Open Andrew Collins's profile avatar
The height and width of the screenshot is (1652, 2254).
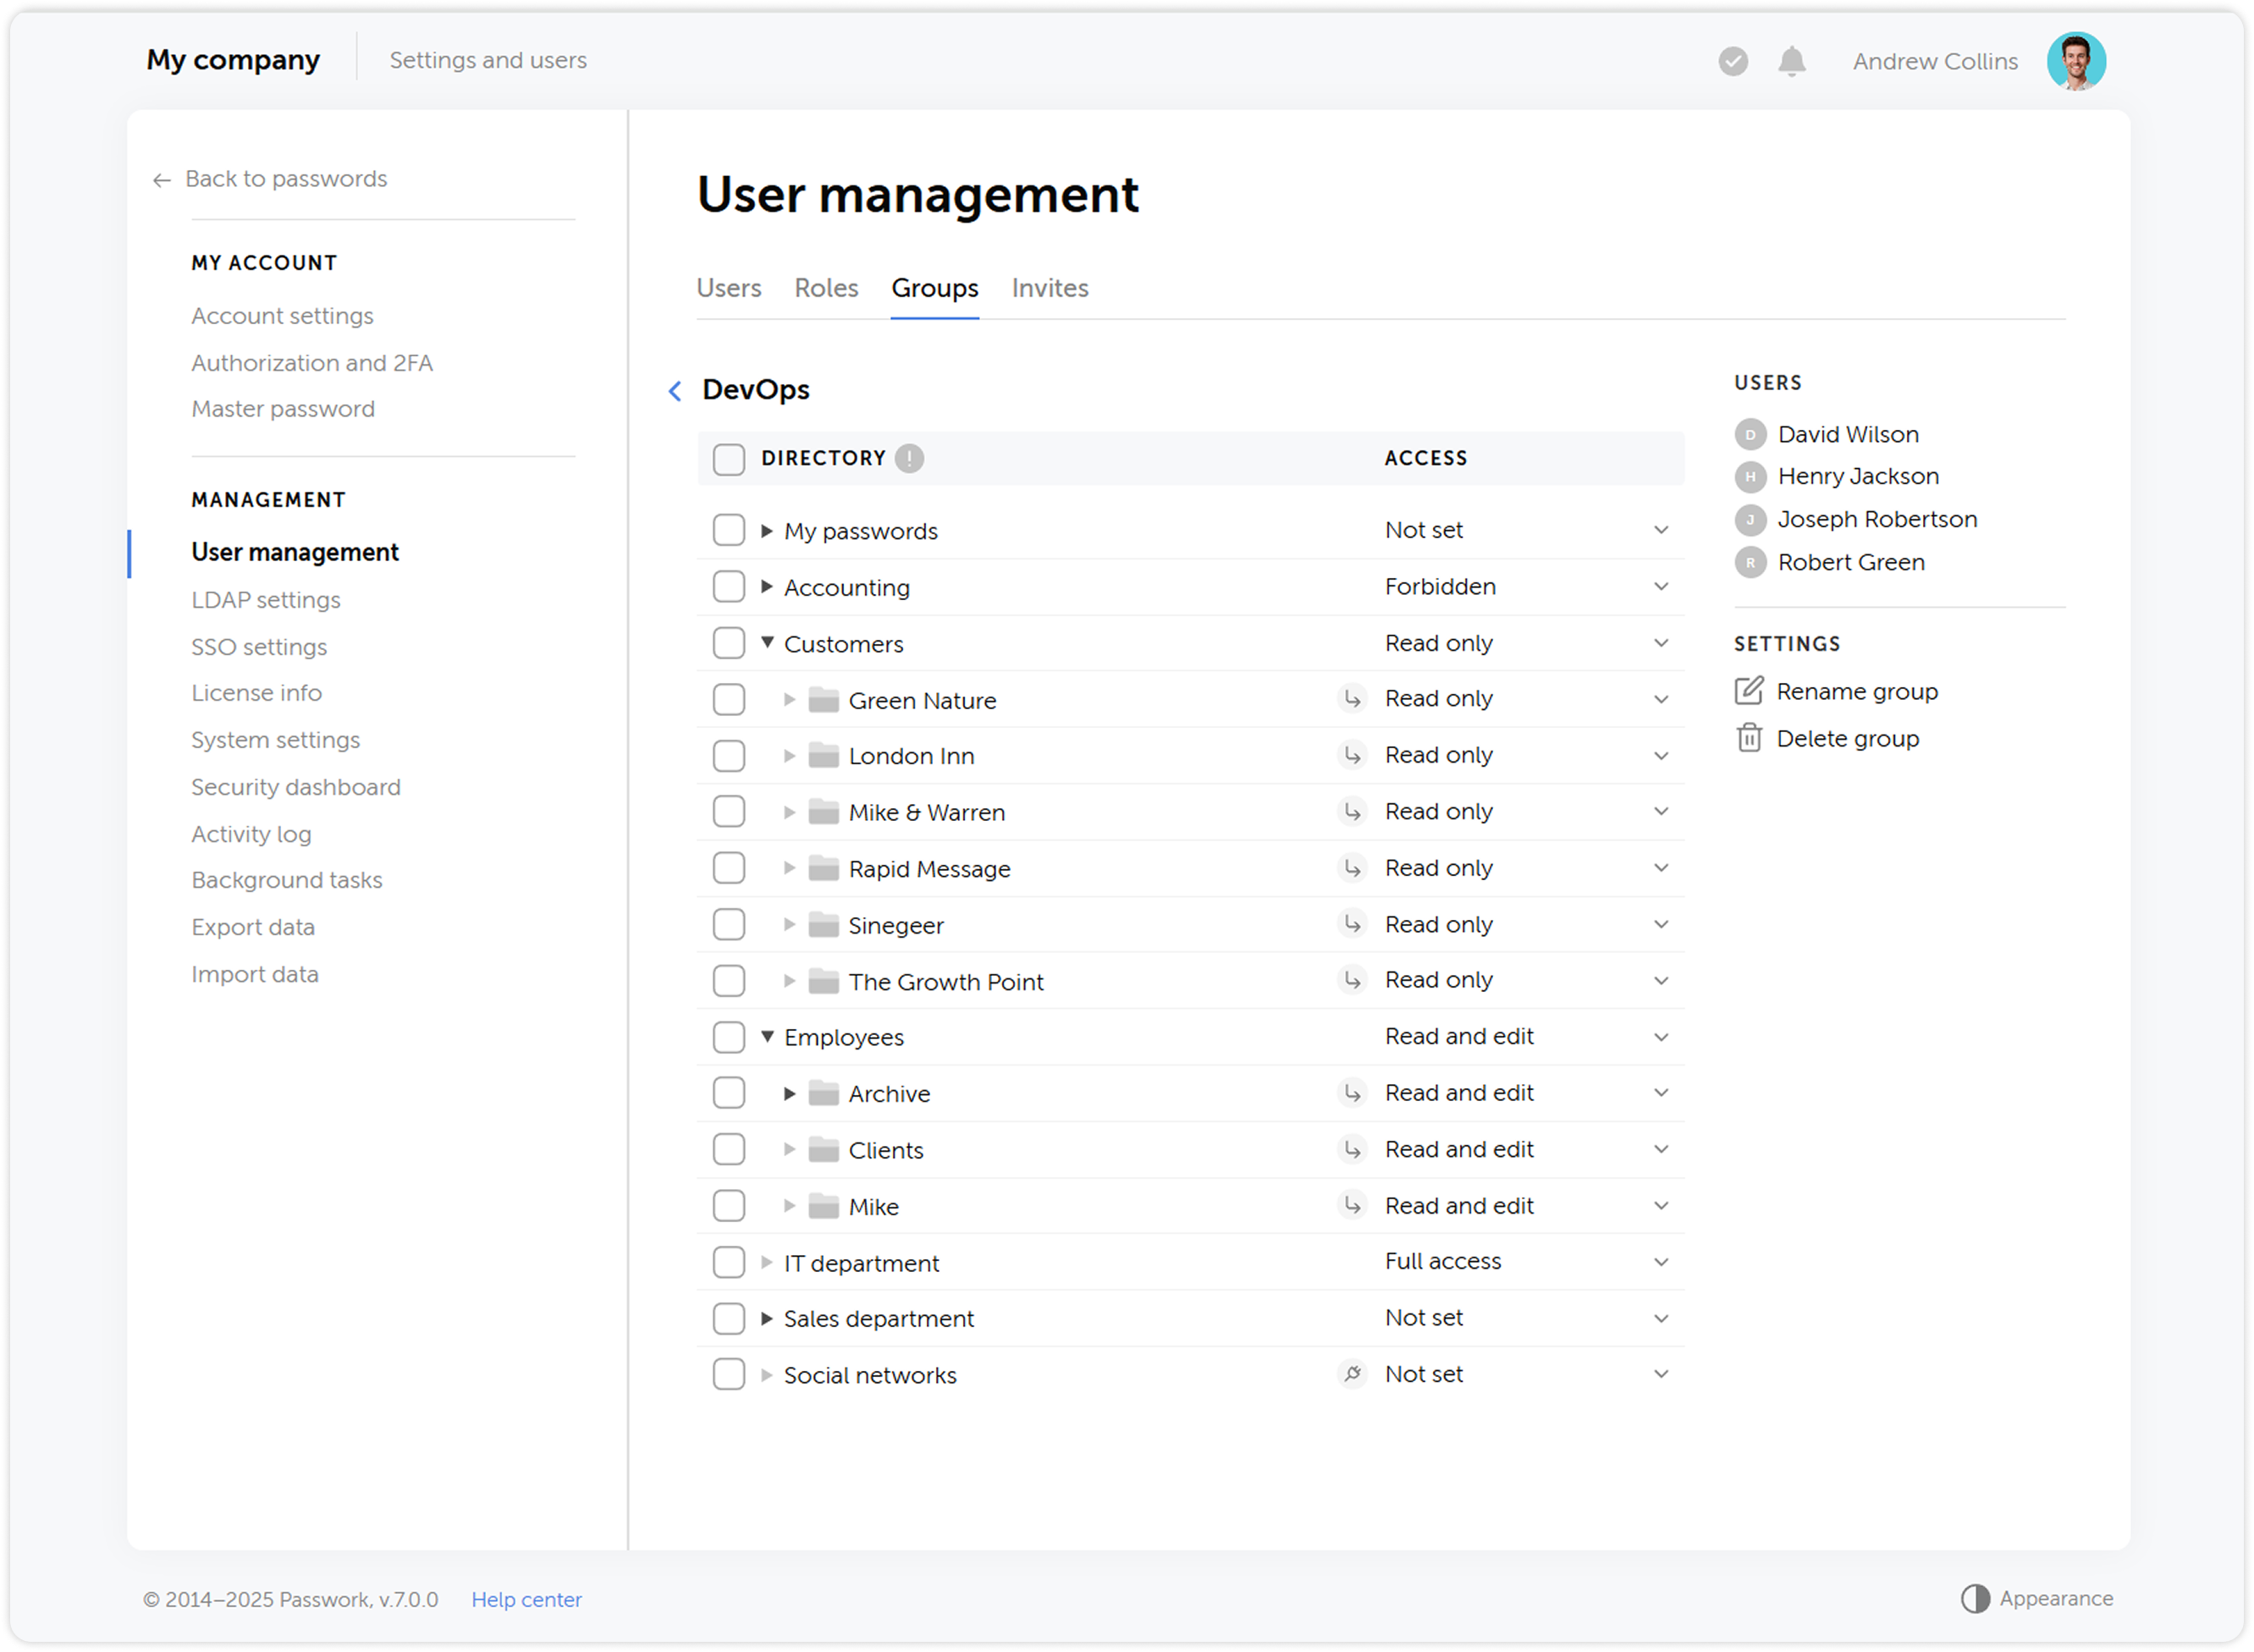pos(2076,61)
